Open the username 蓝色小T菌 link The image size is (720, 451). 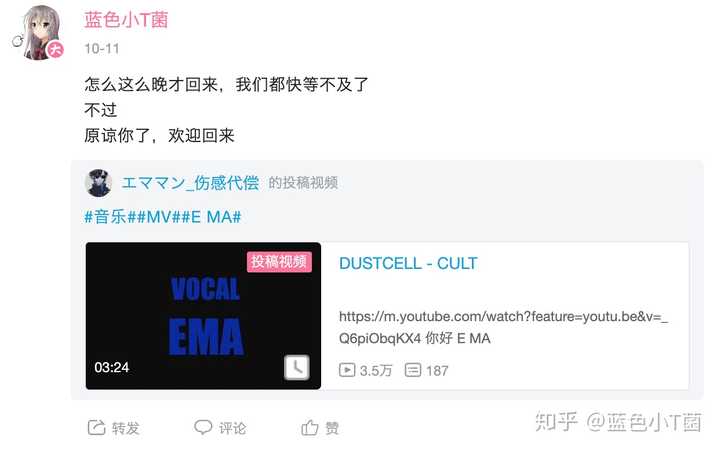[x=126, y=20]
